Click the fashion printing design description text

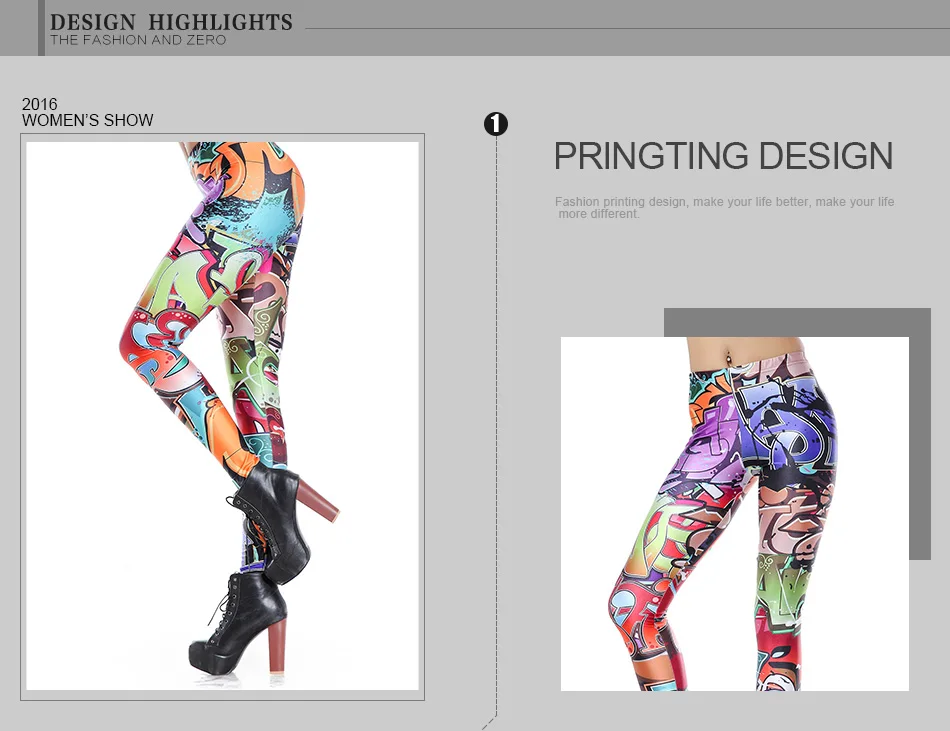click(725, 207)
